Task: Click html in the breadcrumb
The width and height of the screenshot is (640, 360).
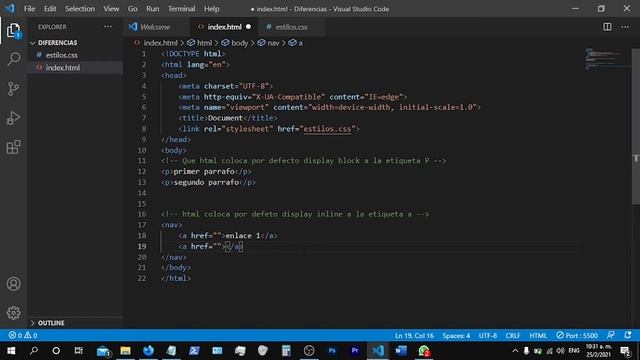Action: pos(200,43)
